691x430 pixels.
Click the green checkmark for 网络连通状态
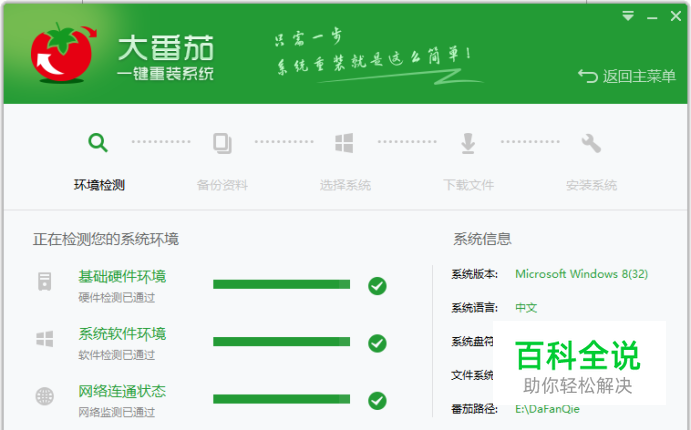click(377, 400)
